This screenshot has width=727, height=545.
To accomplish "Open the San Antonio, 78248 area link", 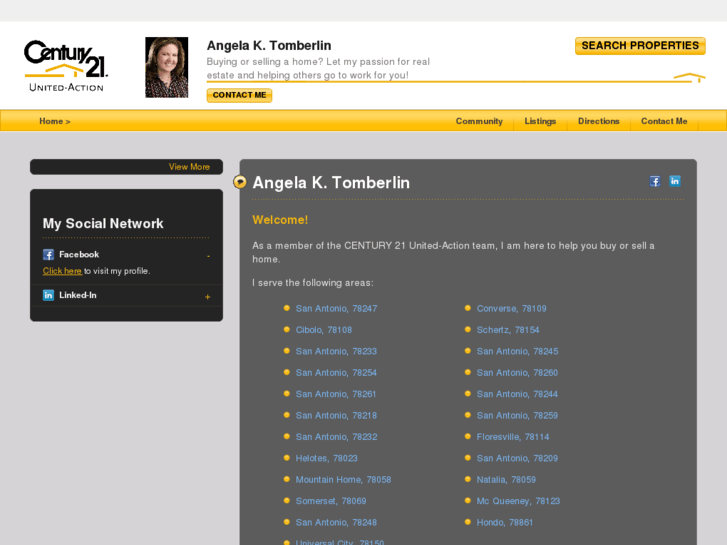I will (x=336, y=522).
